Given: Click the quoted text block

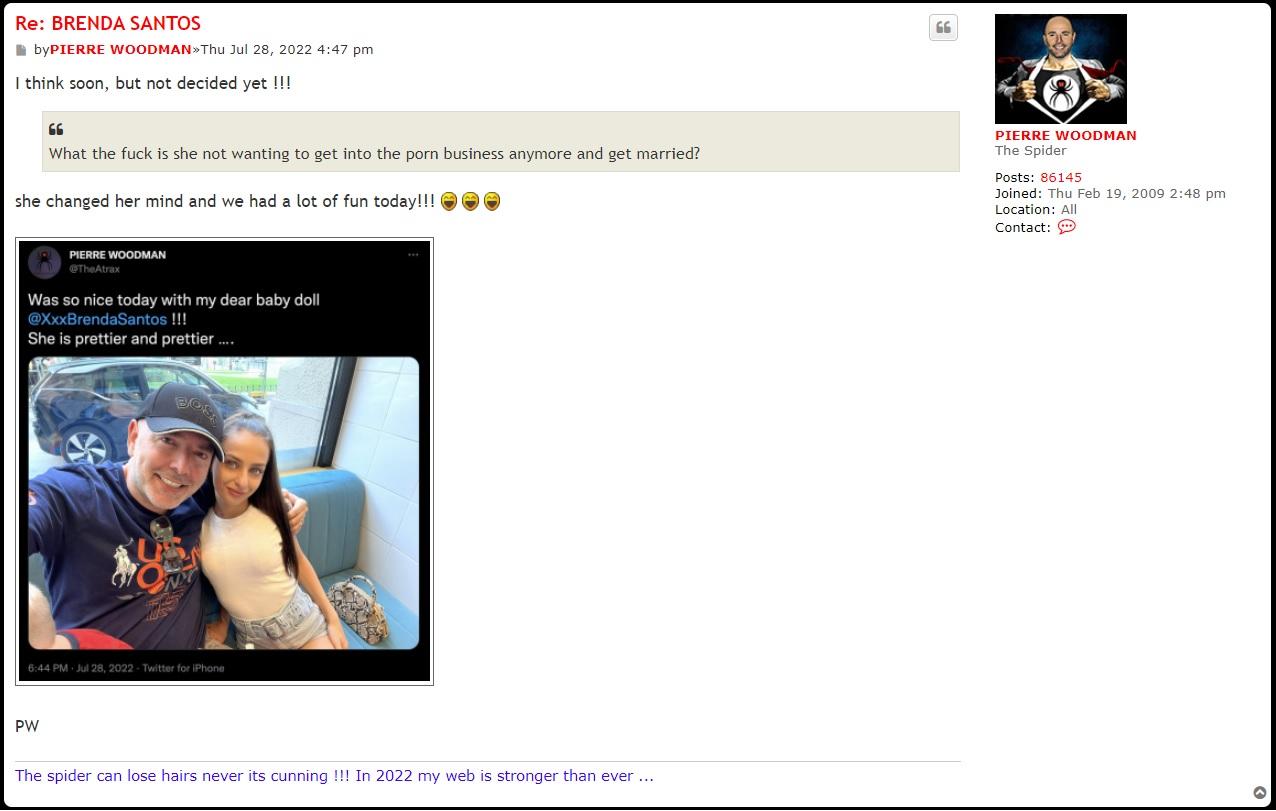Looking at the screenshot, I should 374,154.
